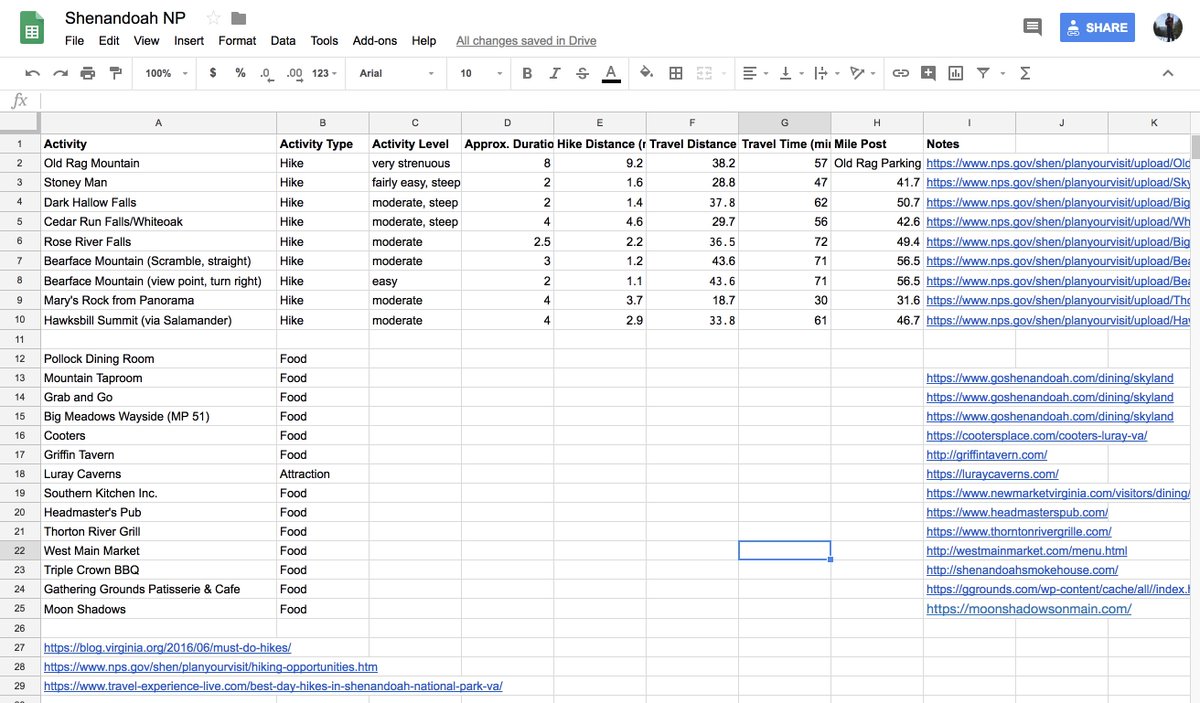
Task: Format as currency with dollar icon
Action: (213, 73)
